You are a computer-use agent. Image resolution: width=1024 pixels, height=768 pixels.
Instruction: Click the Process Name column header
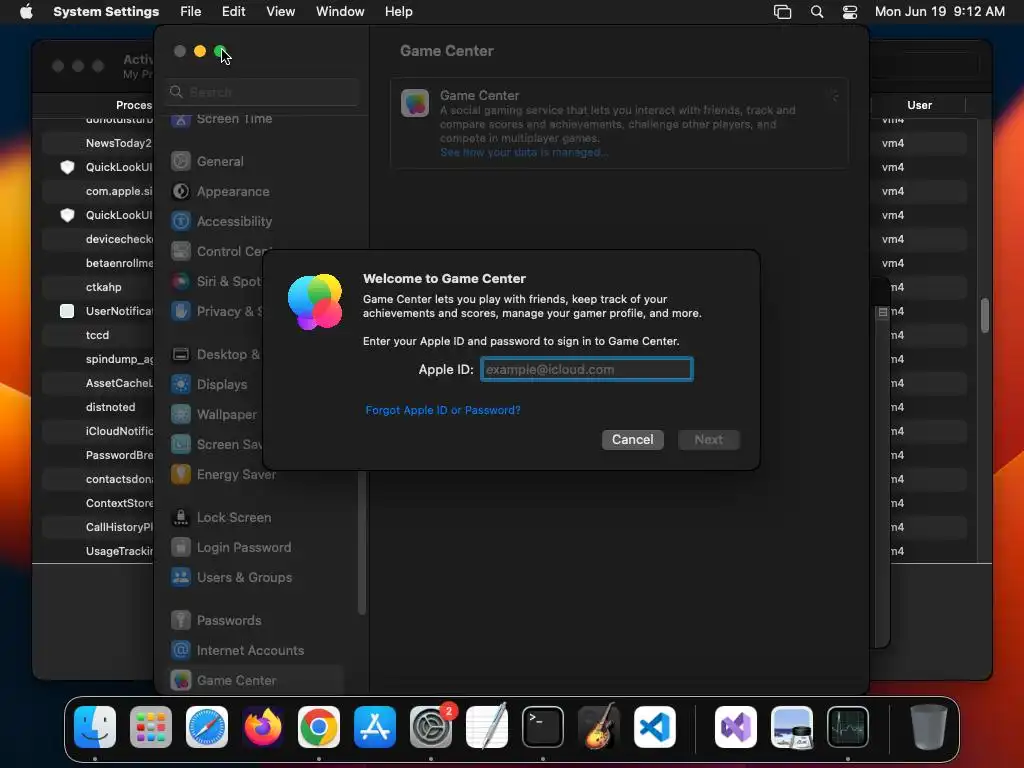[134, 105]
